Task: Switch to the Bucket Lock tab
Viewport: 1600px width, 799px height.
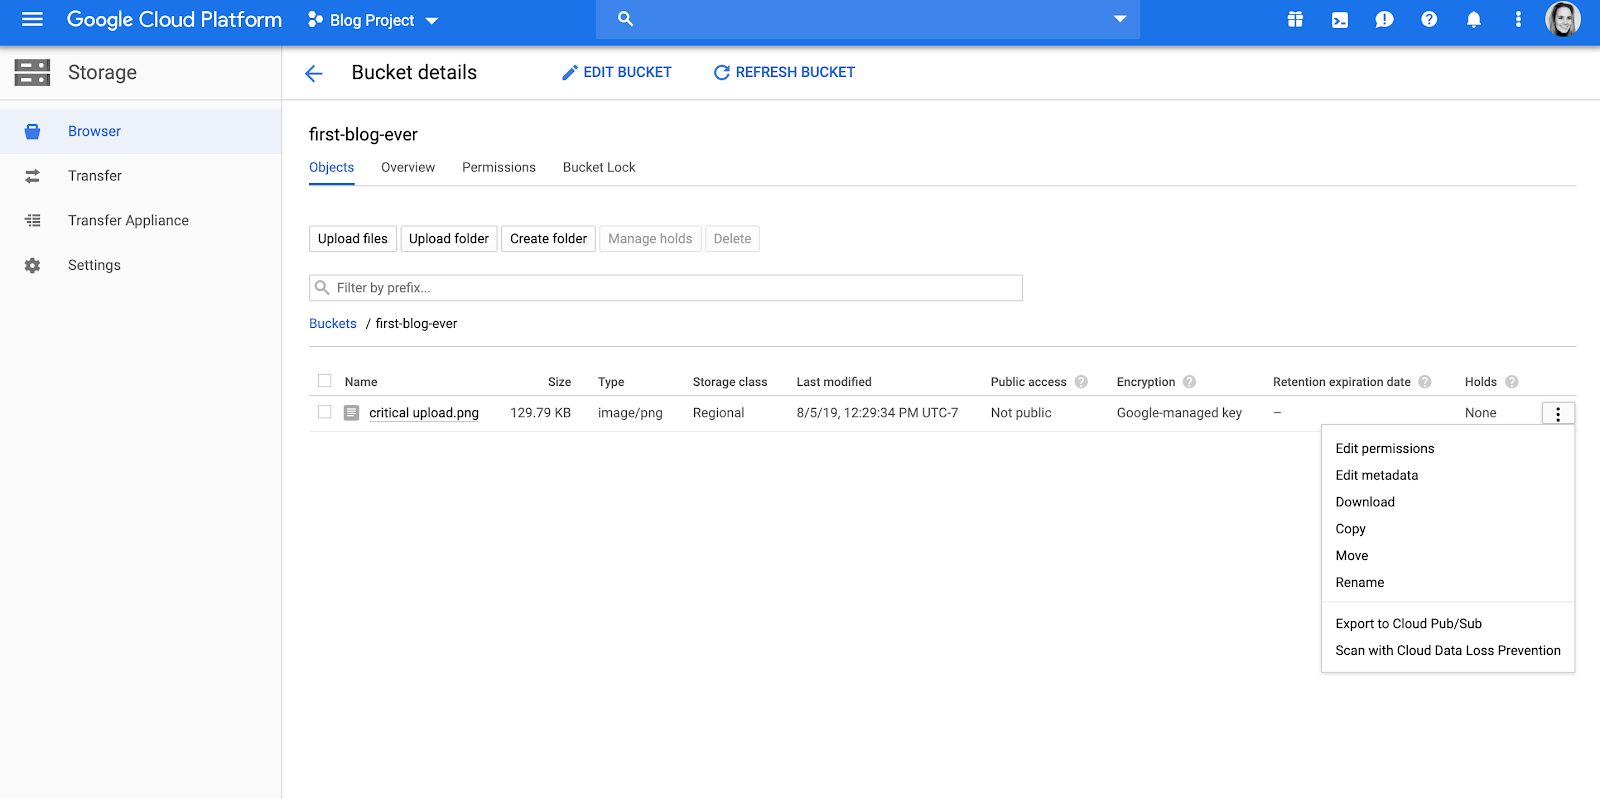Action: [599, 167]
